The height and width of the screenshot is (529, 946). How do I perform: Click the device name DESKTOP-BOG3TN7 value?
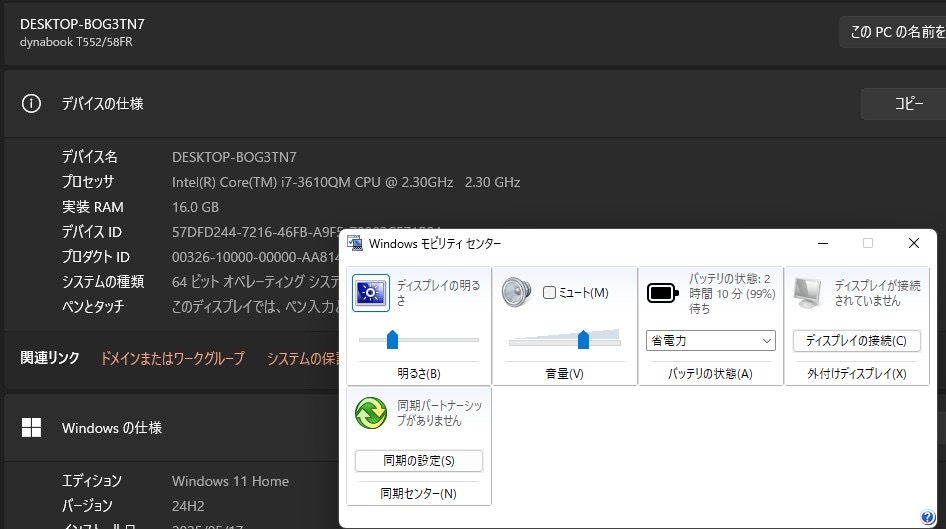coord(234,157)
